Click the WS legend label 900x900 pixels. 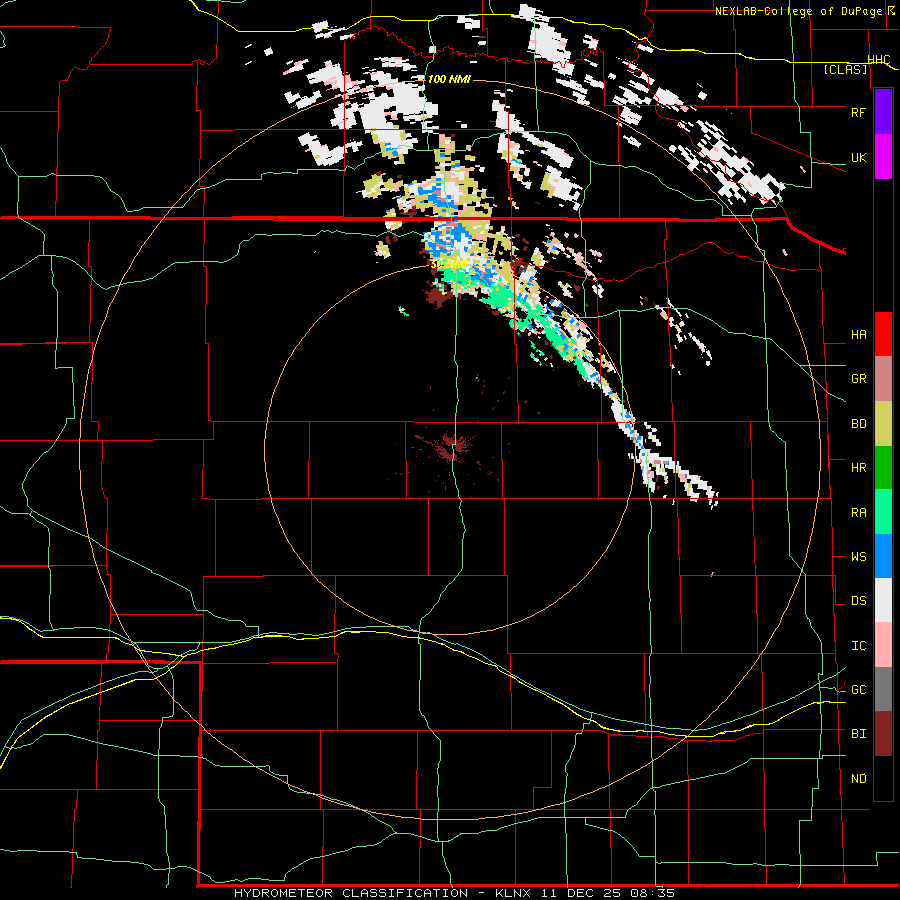[x=858, y=556]
